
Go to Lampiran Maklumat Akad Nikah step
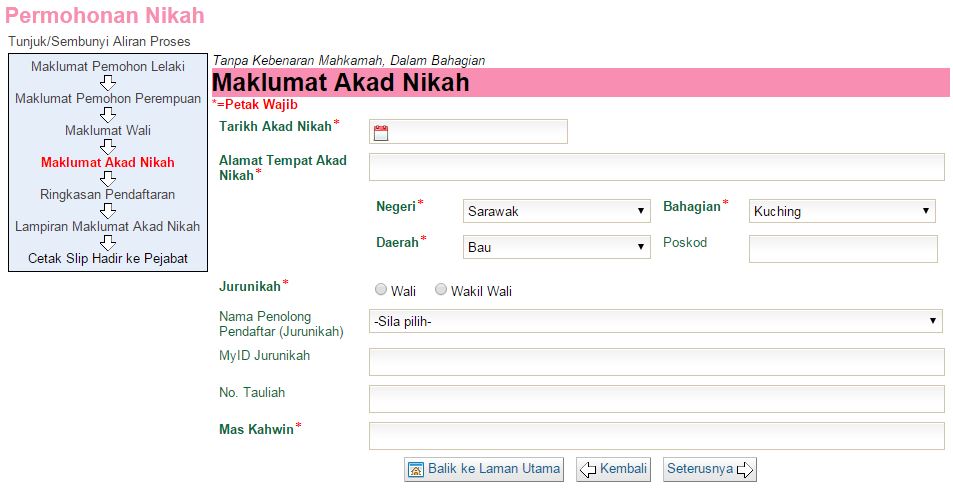(108, 226)
